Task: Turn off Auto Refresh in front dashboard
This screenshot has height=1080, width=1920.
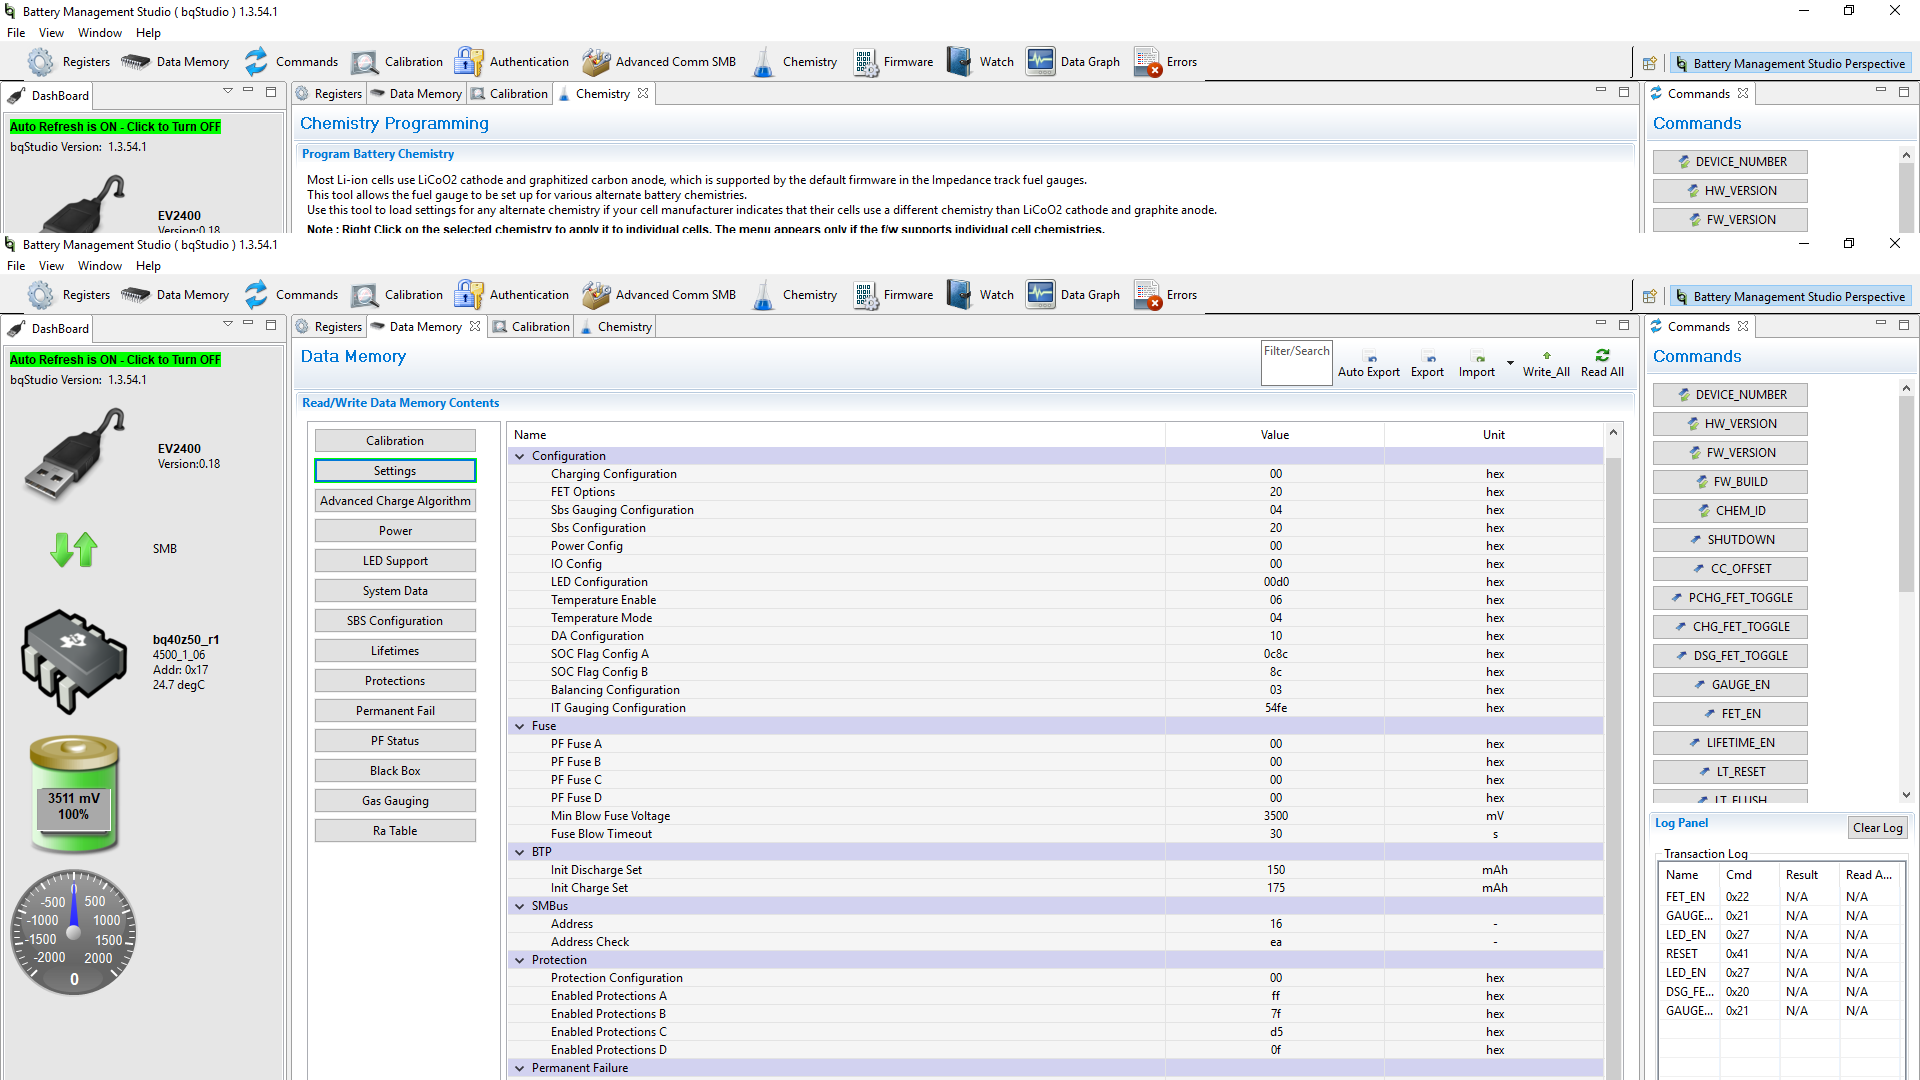Action: point(115,360)
